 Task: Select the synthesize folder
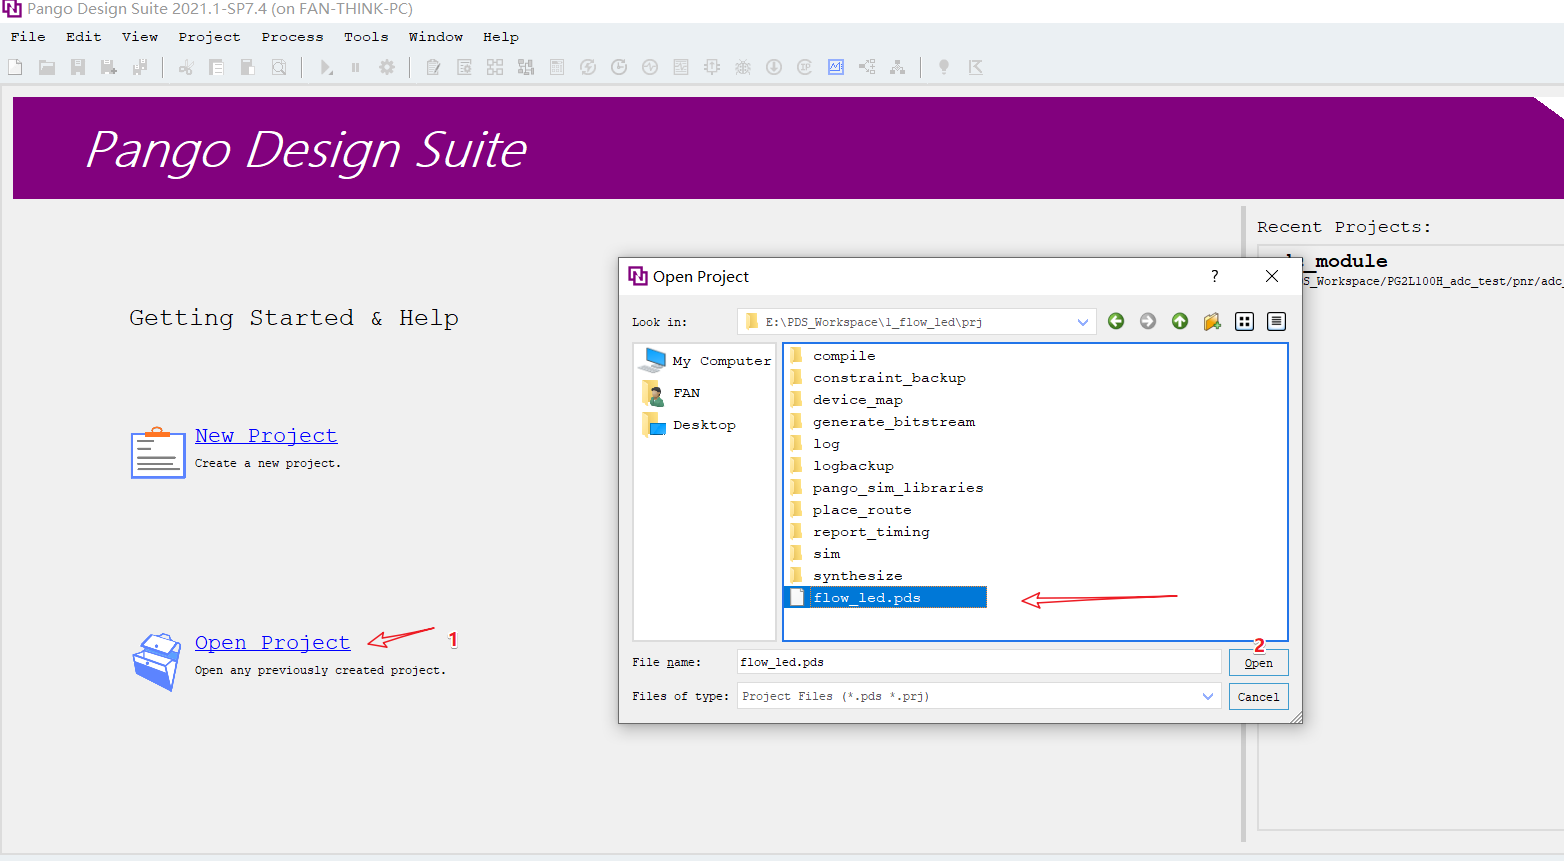[846, 576]
